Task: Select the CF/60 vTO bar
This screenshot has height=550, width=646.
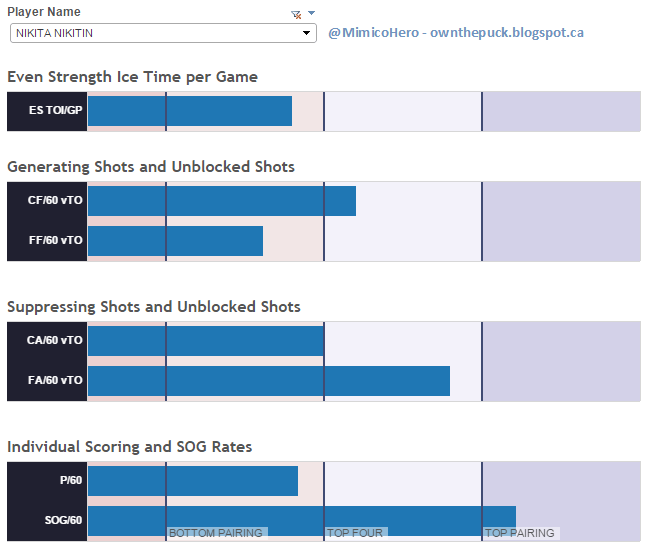Action: 222,201
